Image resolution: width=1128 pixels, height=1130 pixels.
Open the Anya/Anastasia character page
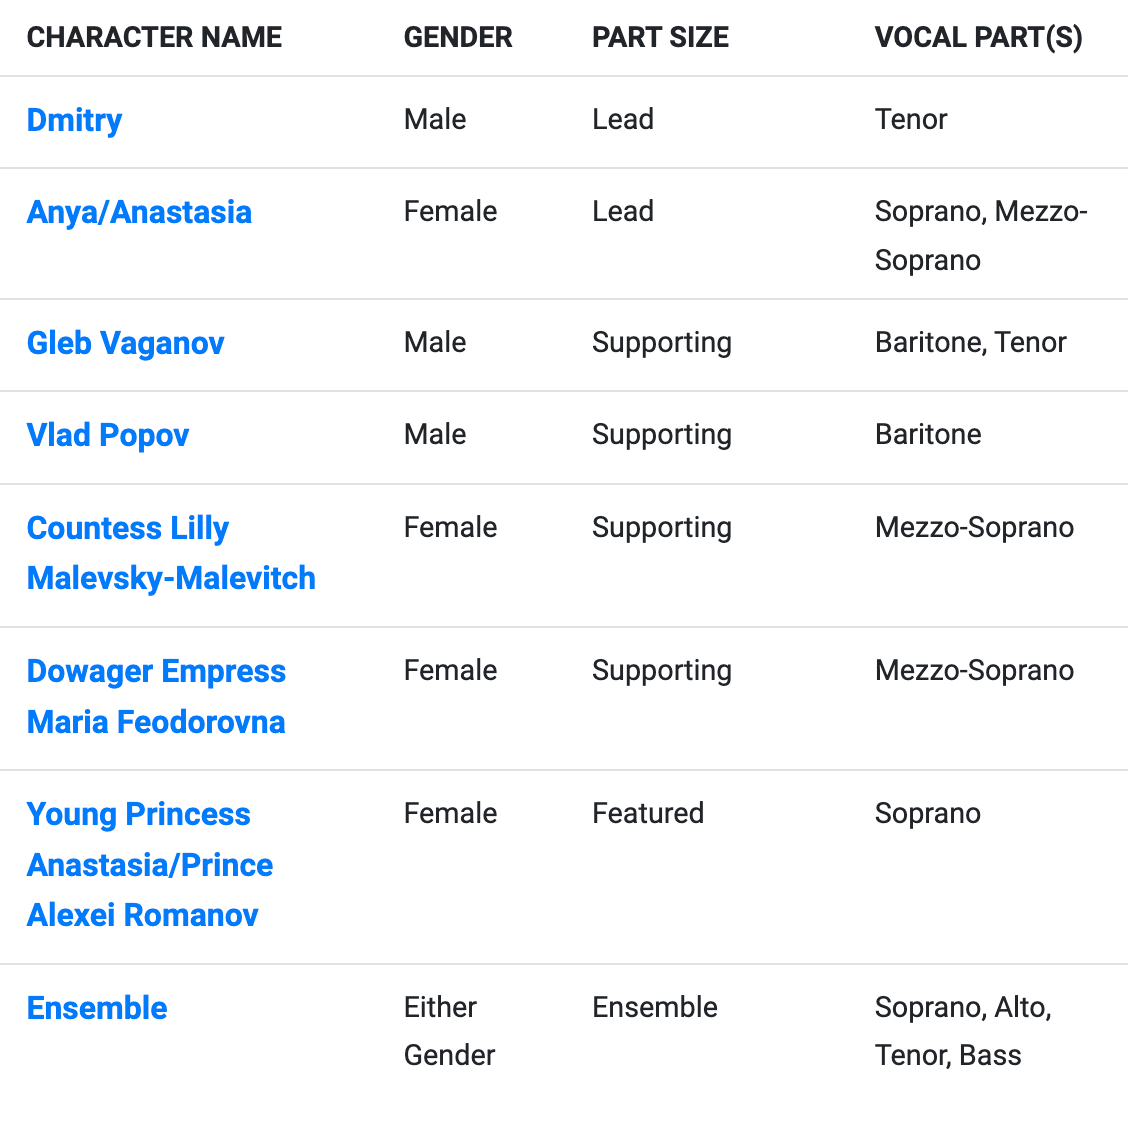(139, 213)
